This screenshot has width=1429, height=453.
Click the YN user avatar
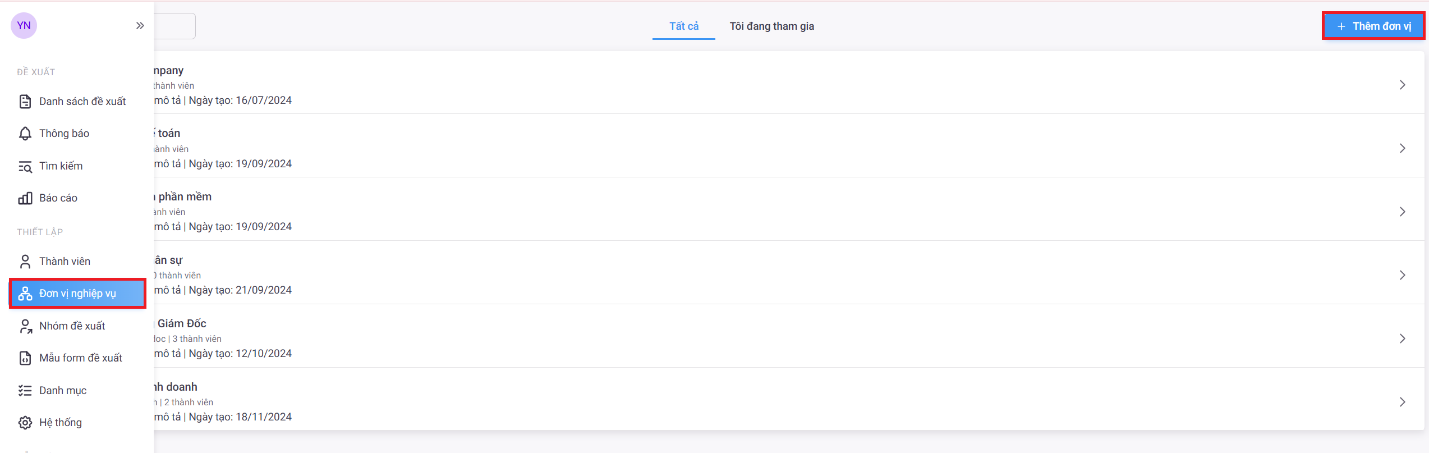coord(24,26)
